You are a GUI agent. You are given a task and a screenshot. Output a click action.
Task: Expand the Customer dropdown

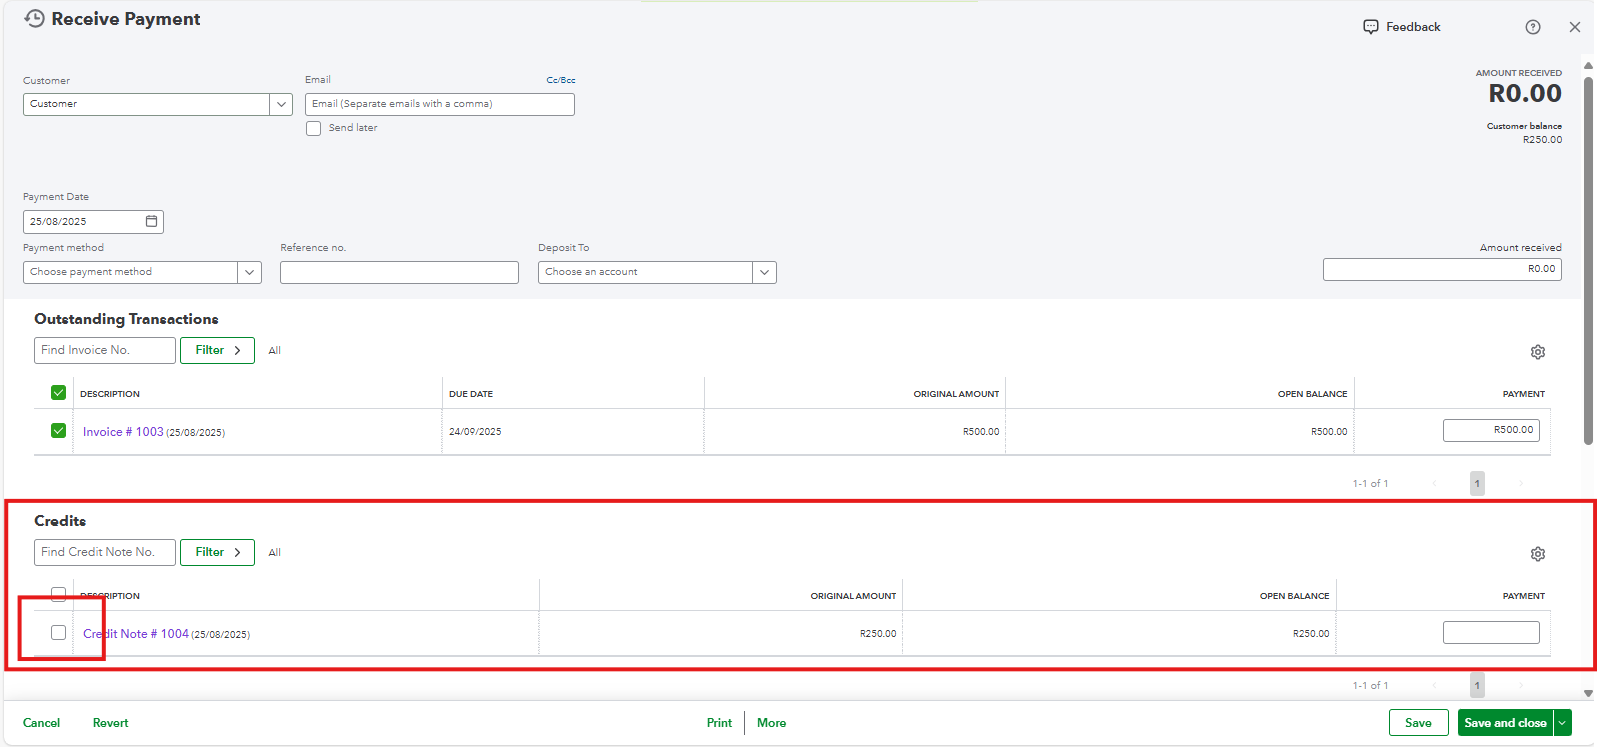(281, 104)
